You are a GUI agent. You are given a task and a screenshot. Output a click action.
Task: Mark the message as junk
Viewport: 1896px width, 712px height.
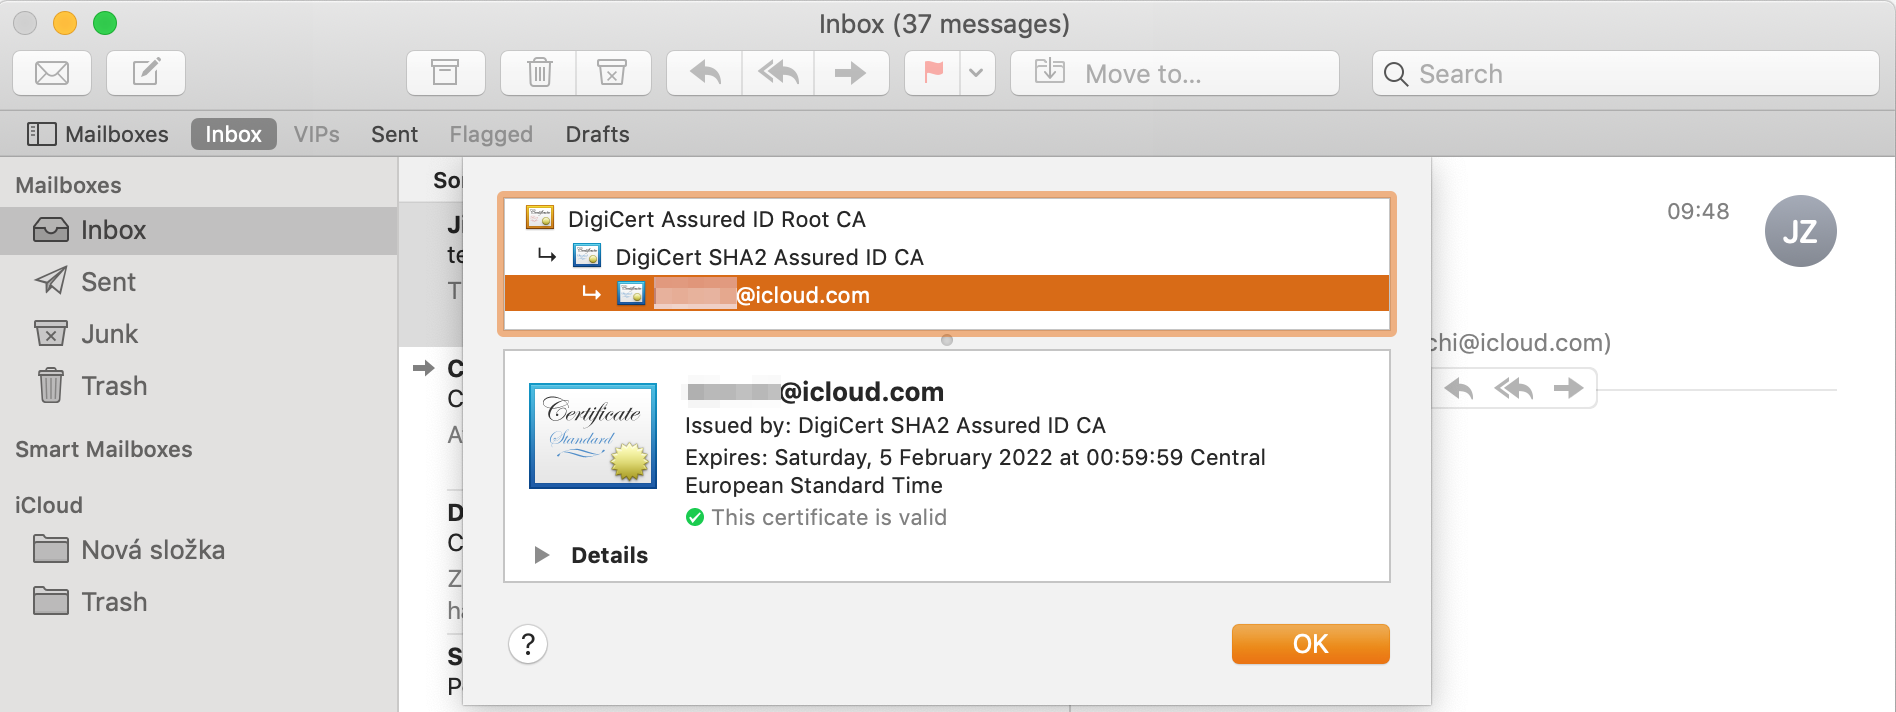point(612,73)
